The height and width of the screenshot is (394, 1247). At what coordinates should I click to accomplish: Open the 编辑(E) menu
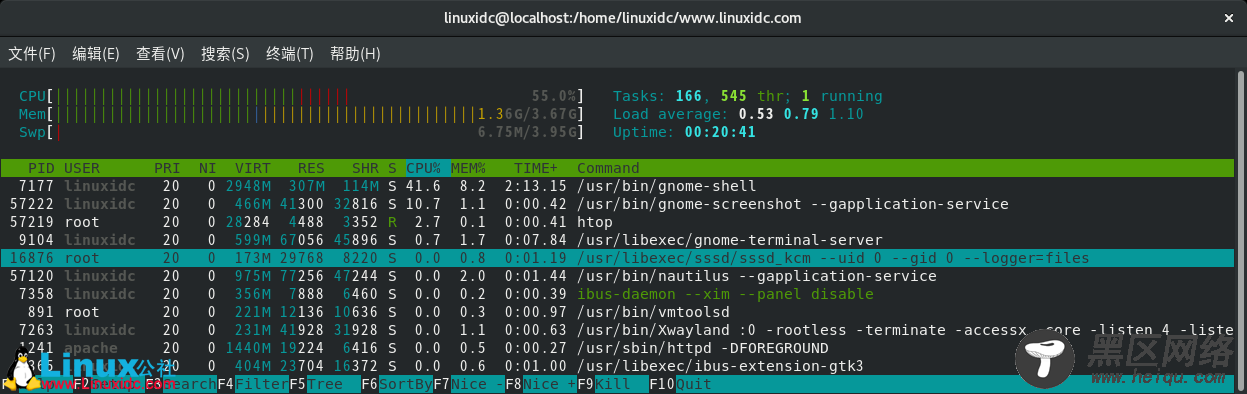pyautogui.click(x=96, y=54)
